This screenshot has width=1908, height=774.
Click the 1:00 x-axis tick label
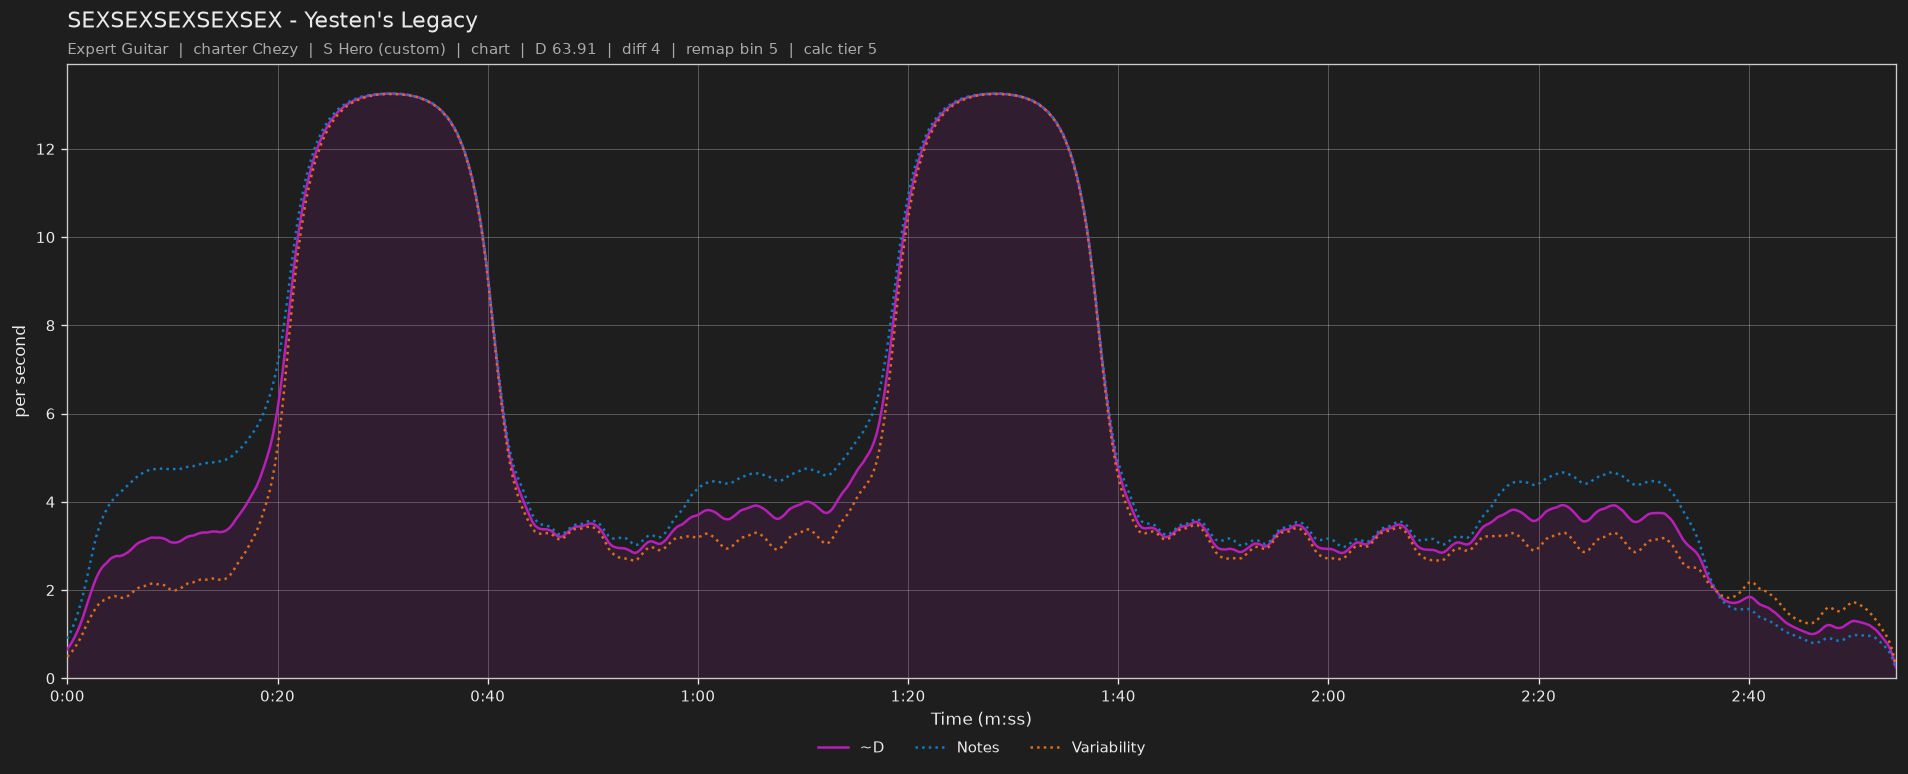coord(698,696)
